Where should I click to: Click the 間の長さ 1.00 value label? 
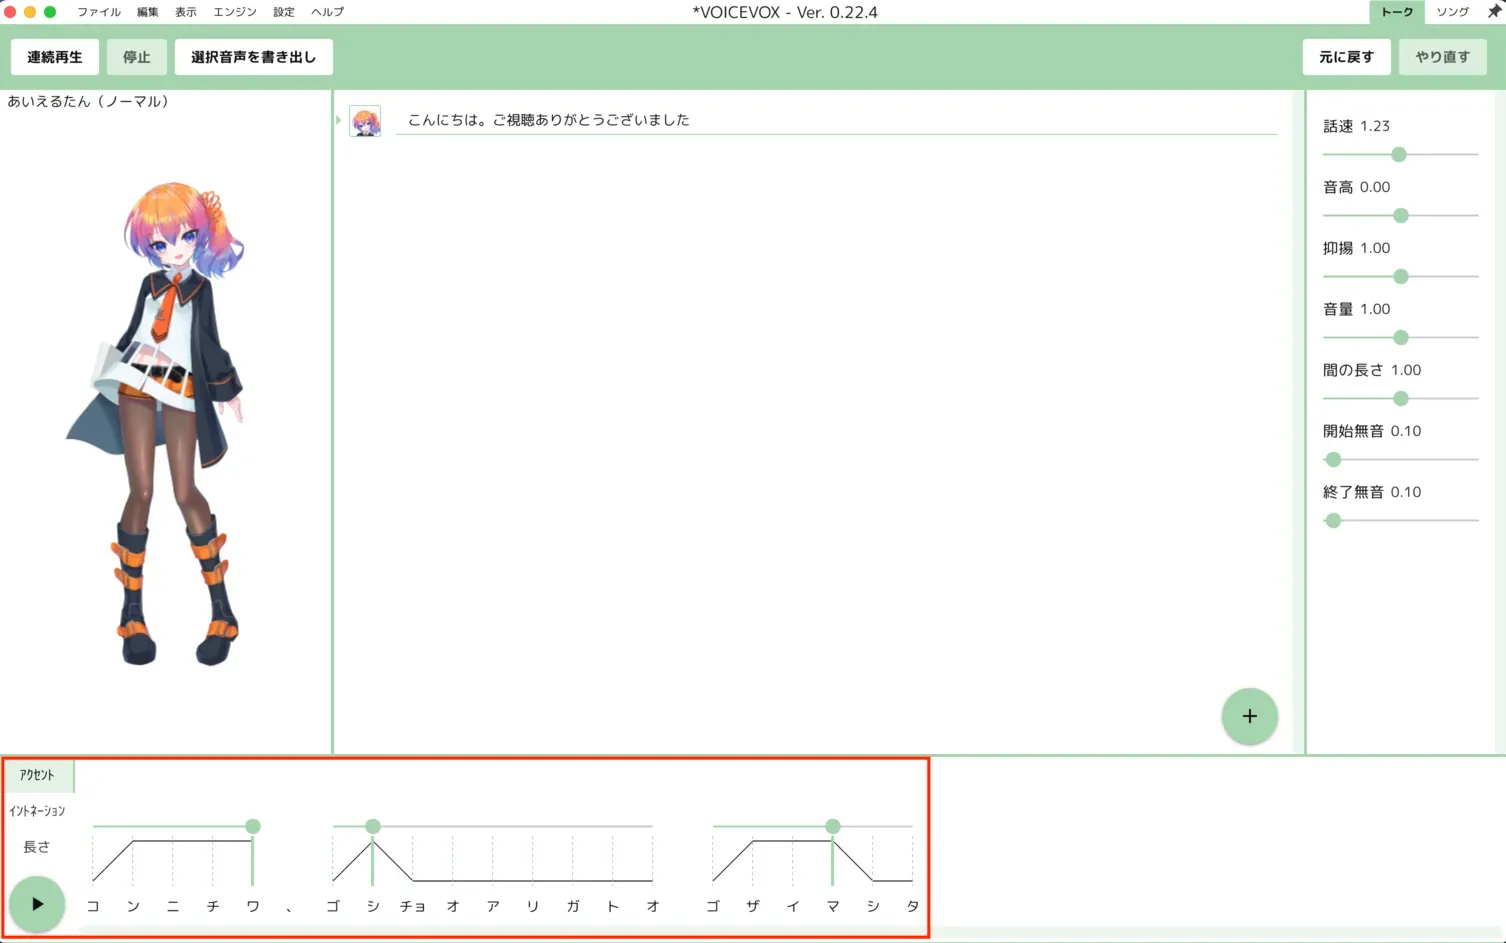[1372, 370]
